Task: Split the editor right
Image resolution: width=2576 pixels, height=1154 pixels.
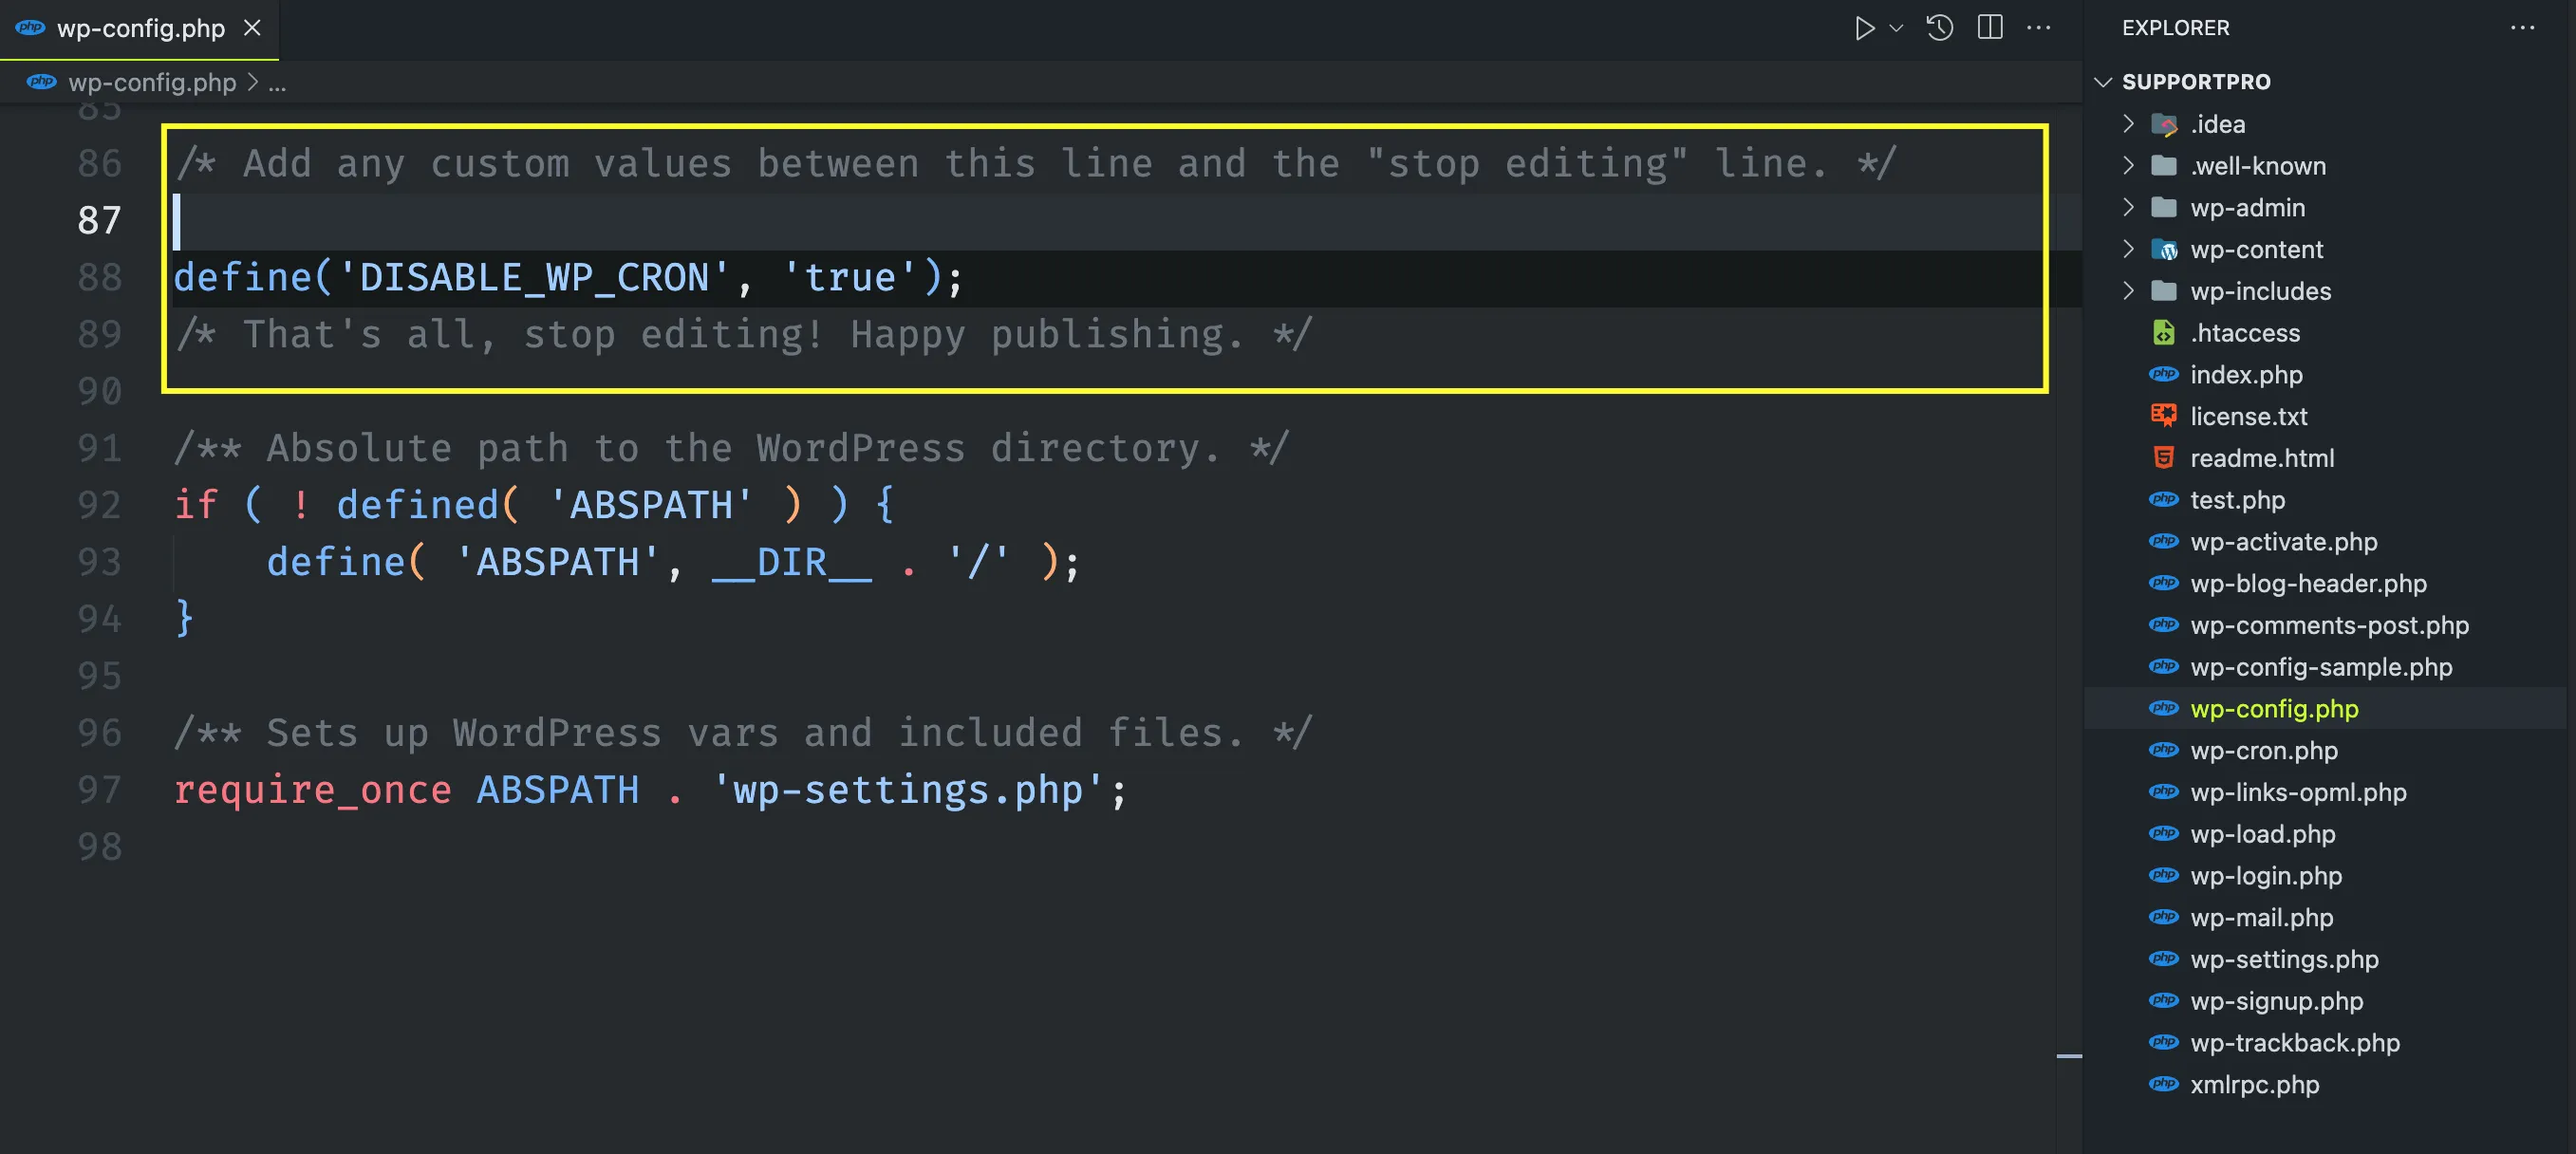Action: (x=1990, y=28)
